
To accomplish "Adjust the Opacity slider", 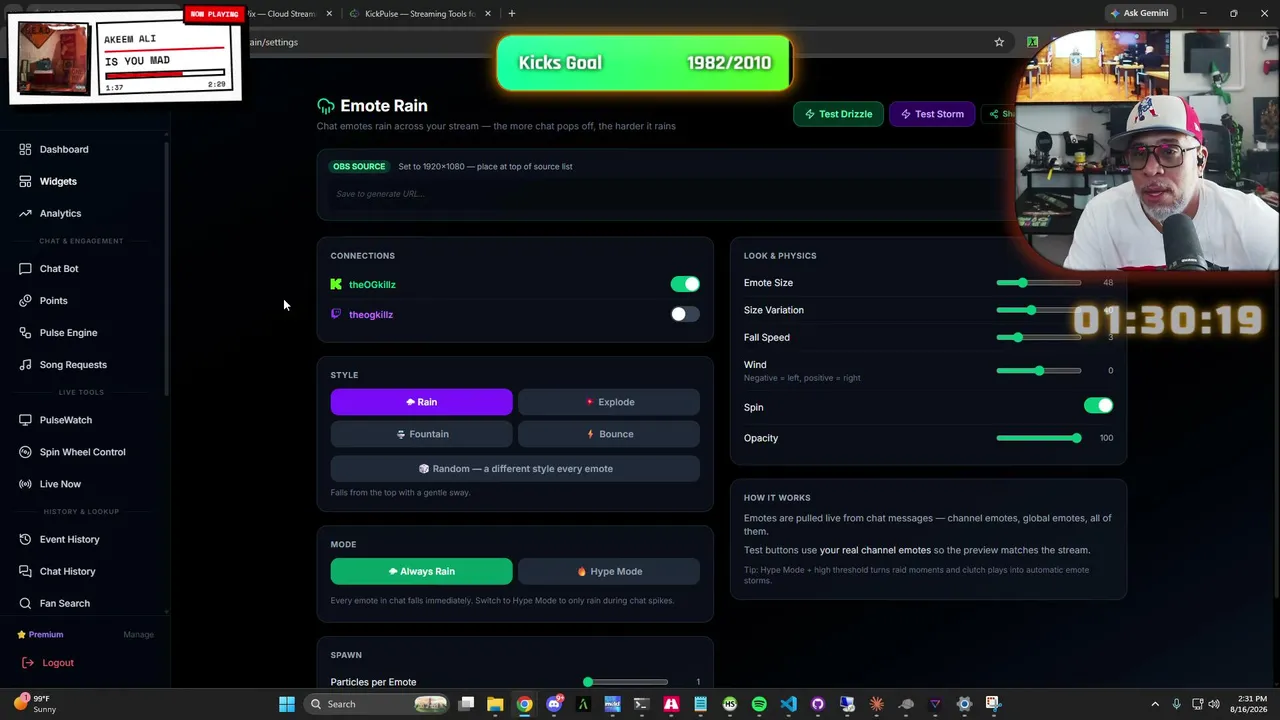I will (x=1038, y=438).
